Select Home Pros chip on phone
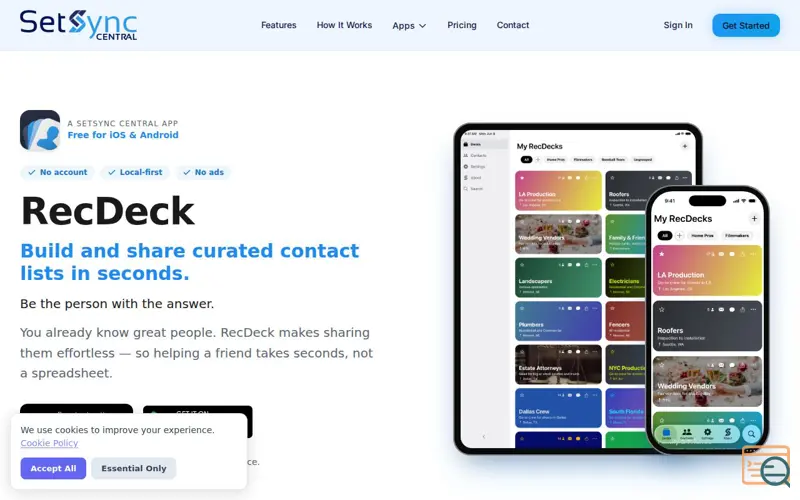Image resolution: width=800 pixels, height=500 pixels. click(x=702, y=235)
